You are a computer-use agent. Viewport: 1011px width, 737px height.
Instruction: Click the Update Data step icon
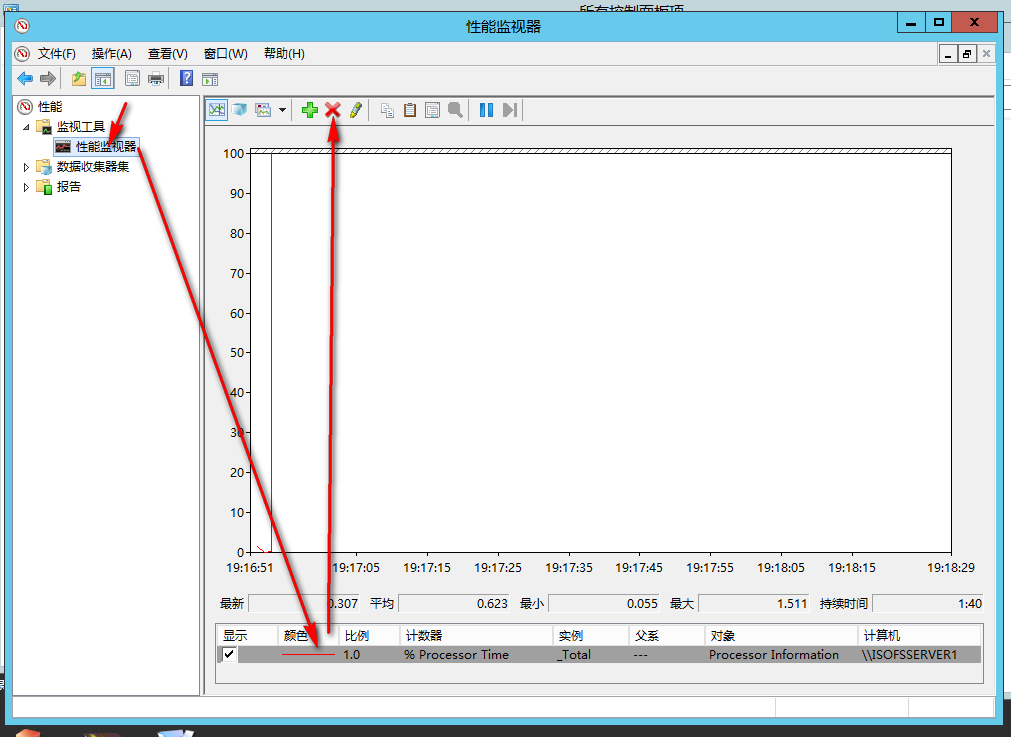(510, 110)
